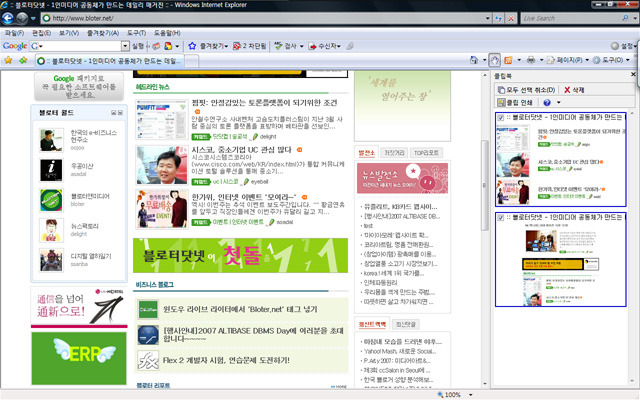
Task: Open the '시스코, 중소기업 UC 관심 많다' headline
Action: pos(242,150)
